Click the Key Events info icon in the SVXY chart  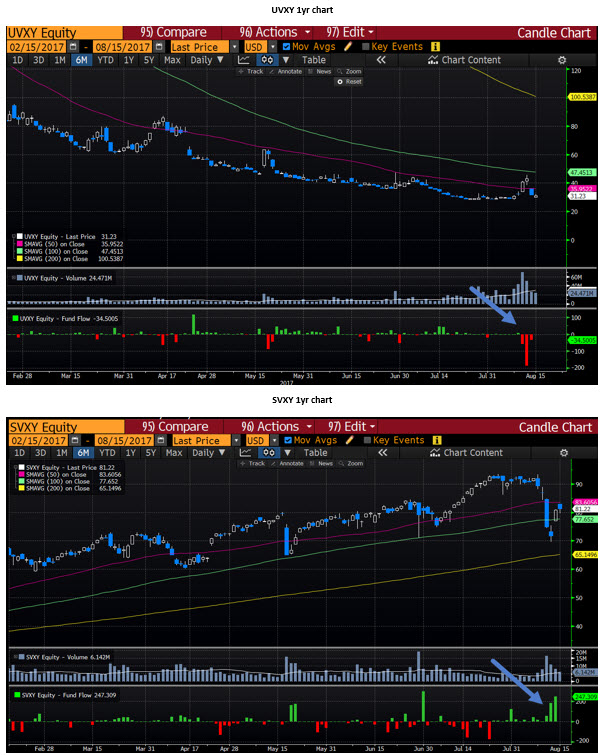(x=434, y=440)
